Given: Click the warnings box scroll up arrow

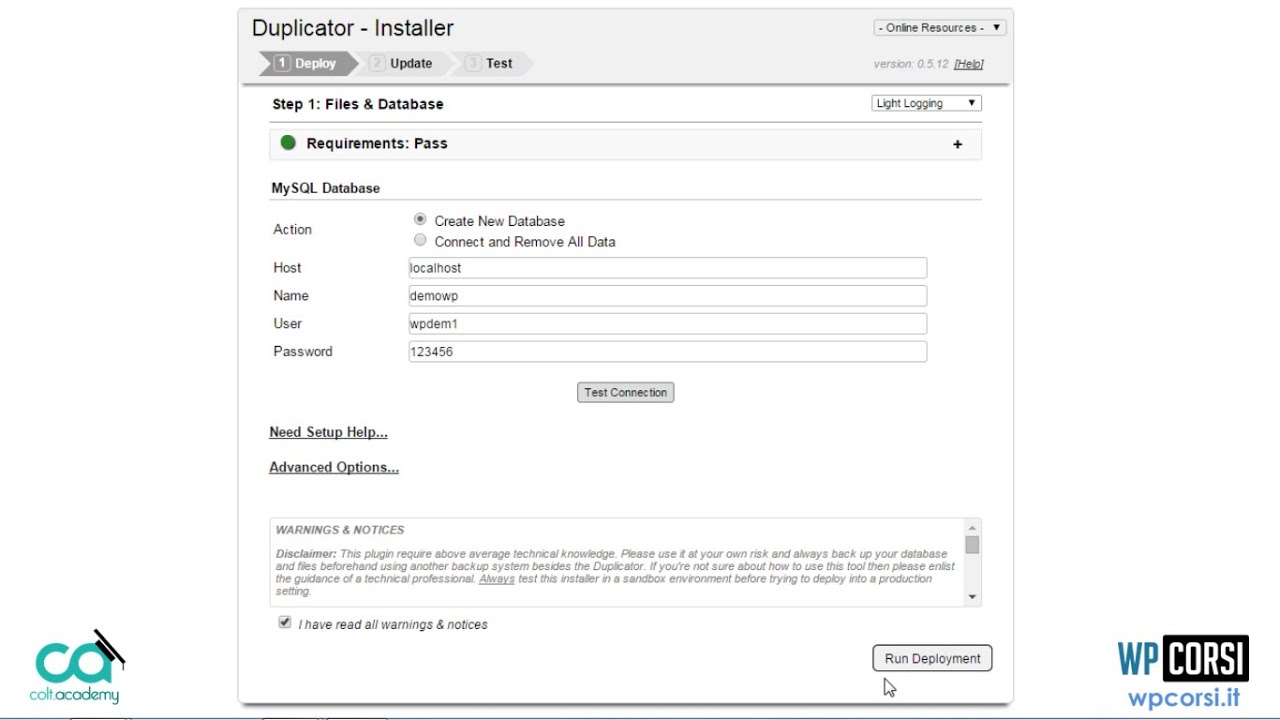Looking at the screenshot, I should pyautogui.click(x=972, y=528).
